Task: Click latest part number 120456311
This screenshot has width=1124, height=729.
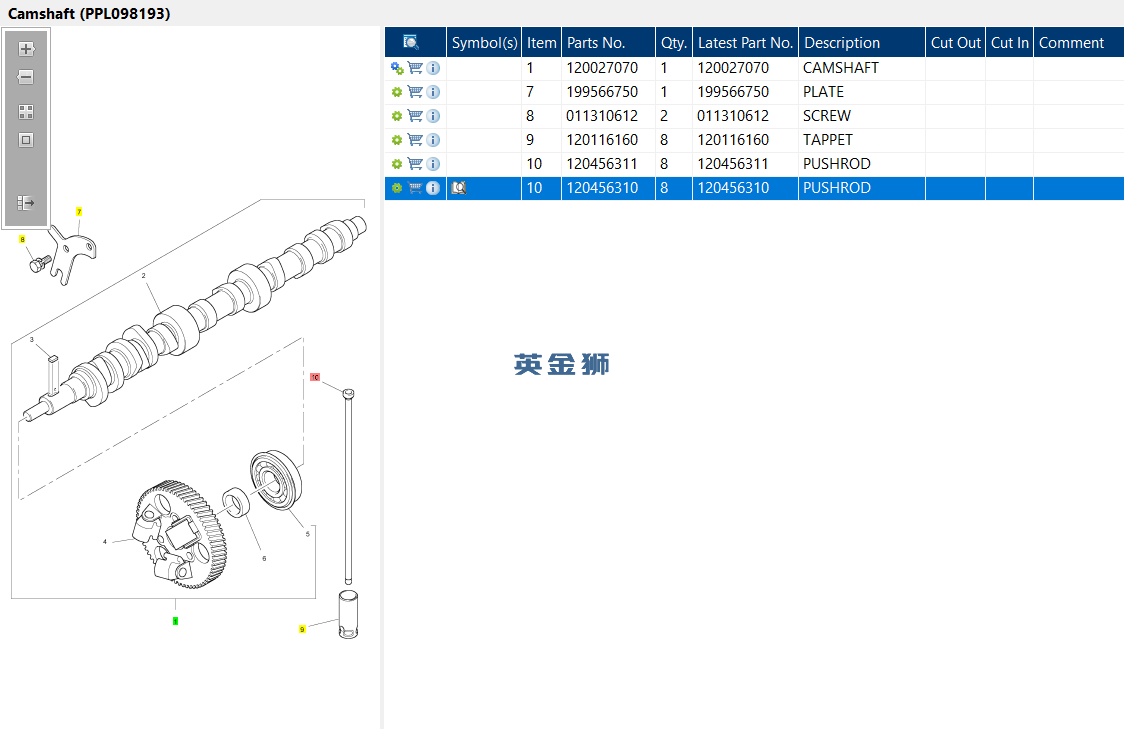Action: (x=733, y=164)
